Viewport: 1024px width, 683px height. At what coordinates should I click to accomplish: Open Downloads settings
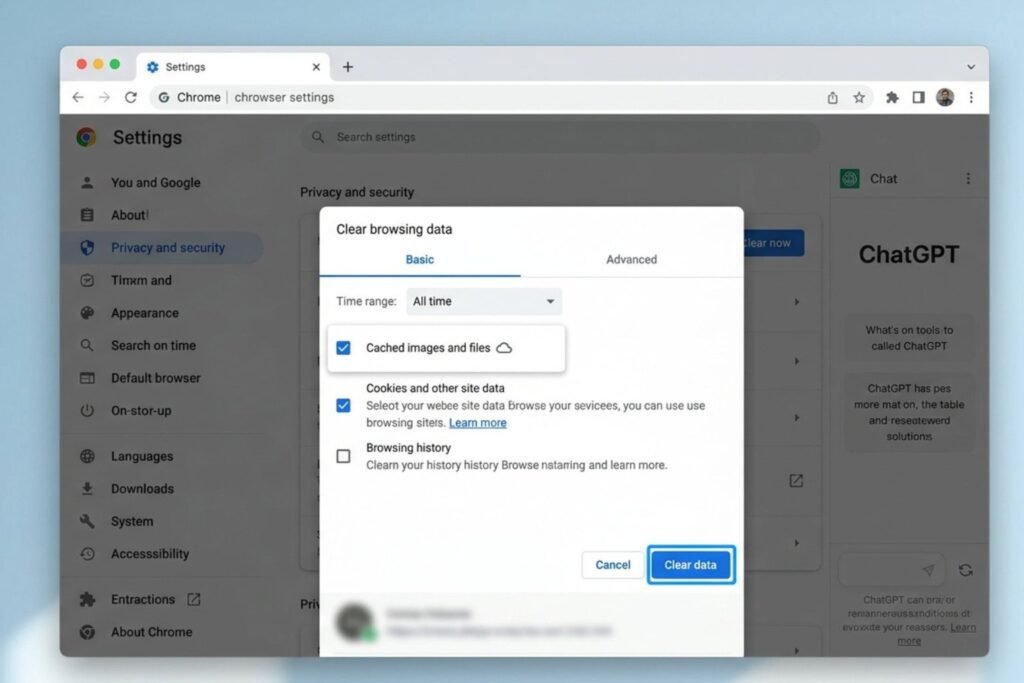[x=142, y=489]
